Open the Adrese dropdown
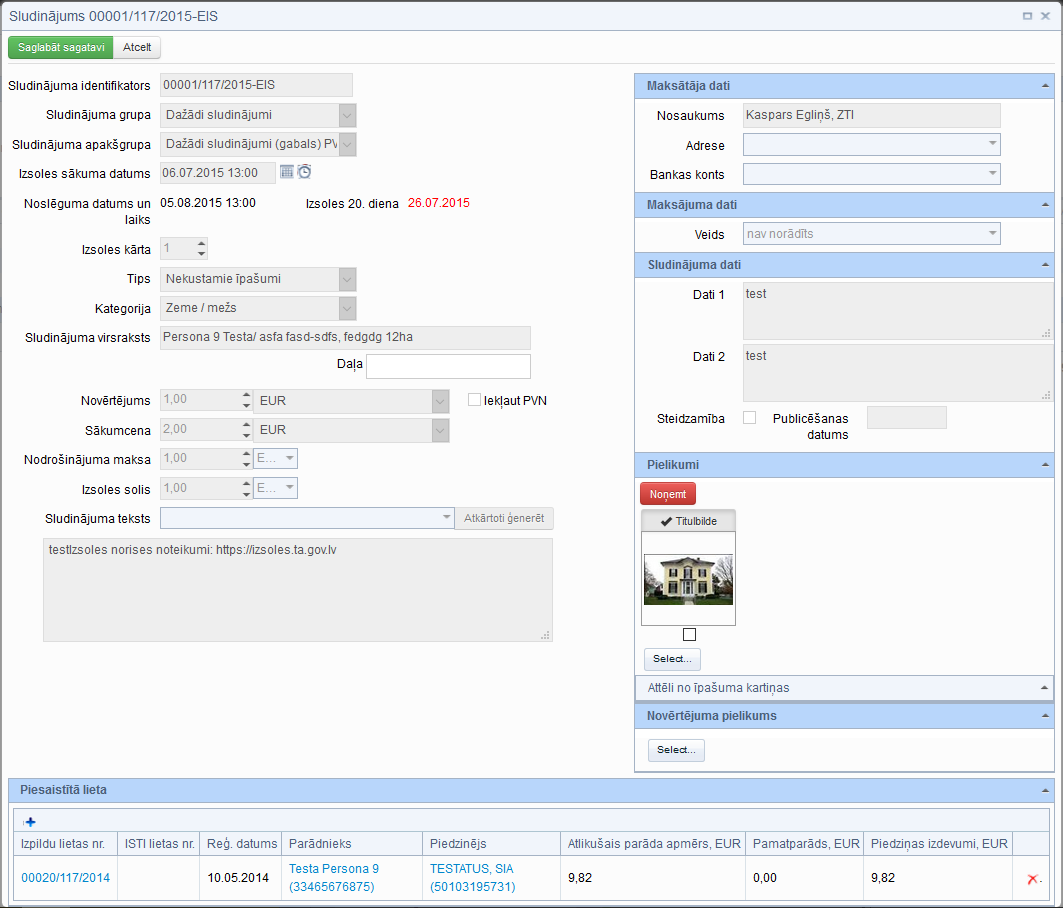This screenshot has height=908, width=1063. click(x=992, y=145)
